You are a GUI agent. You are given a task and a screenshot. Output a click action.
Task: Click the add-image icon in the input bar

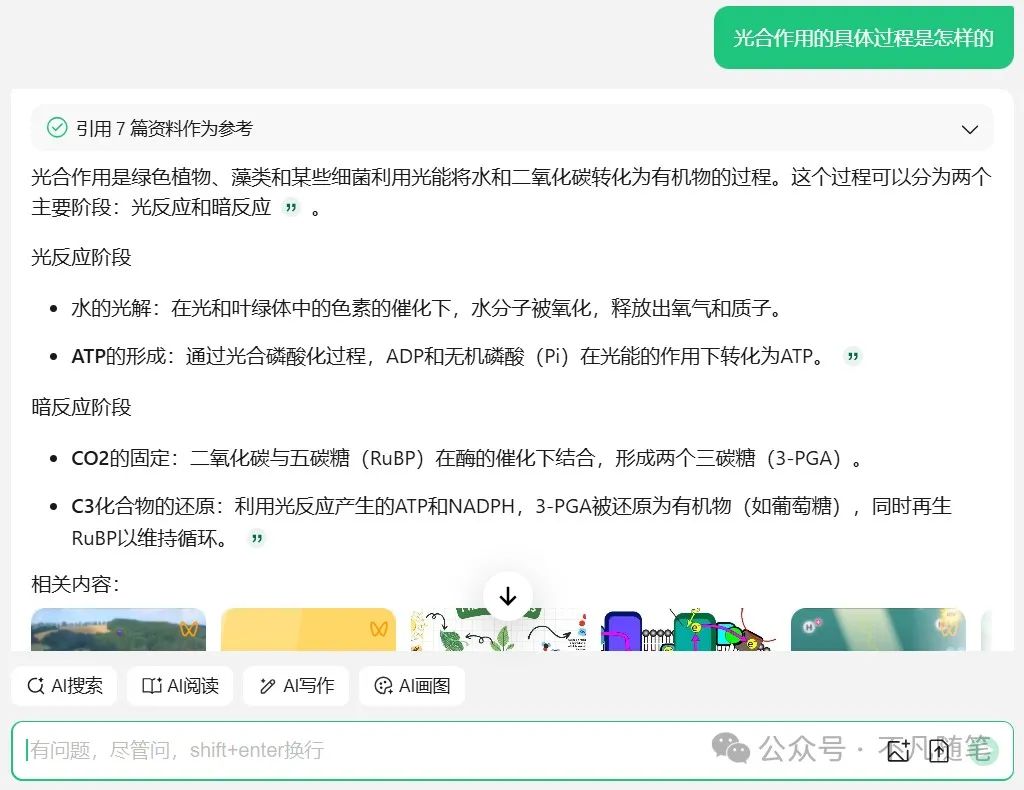(x=898, y=750)
